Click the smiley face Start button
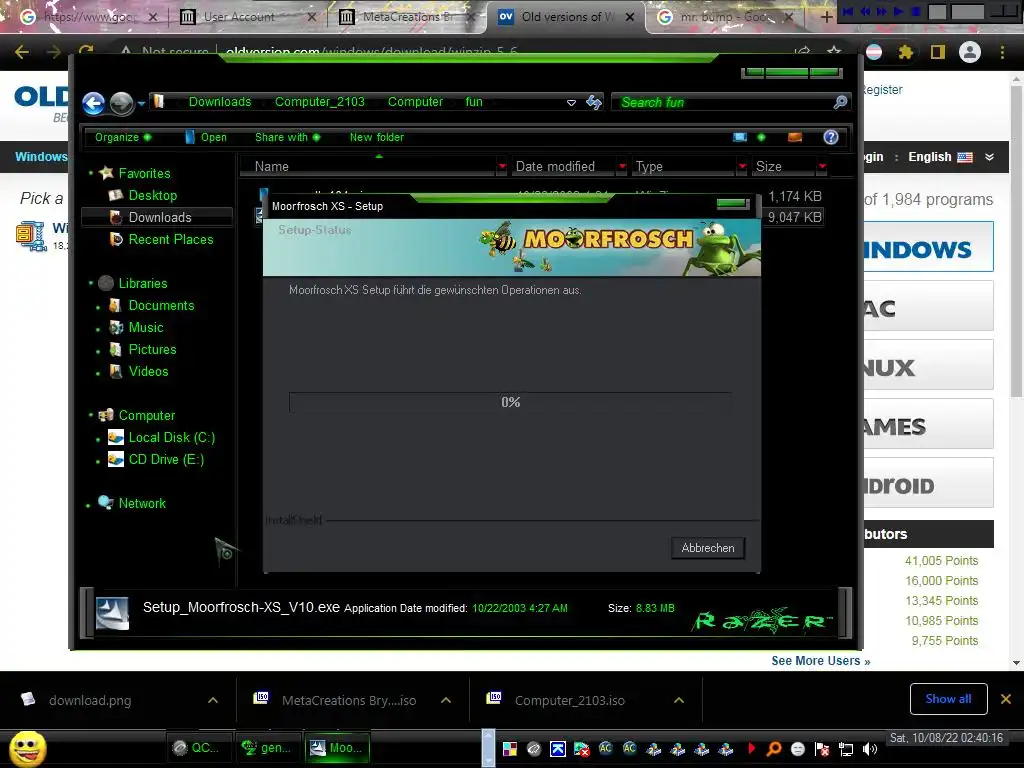This screenshot has height=768, width=1024. click(x=28, y=748)
